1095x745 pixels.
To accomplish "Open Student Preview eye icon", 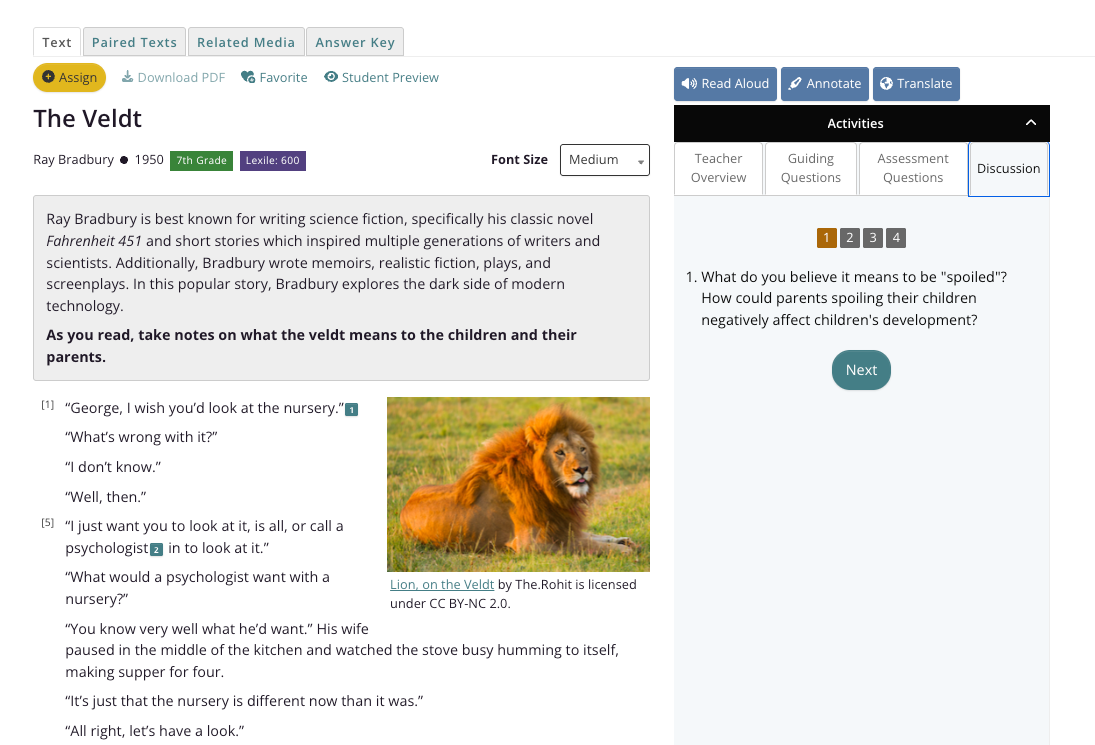I will coord(331,77).
